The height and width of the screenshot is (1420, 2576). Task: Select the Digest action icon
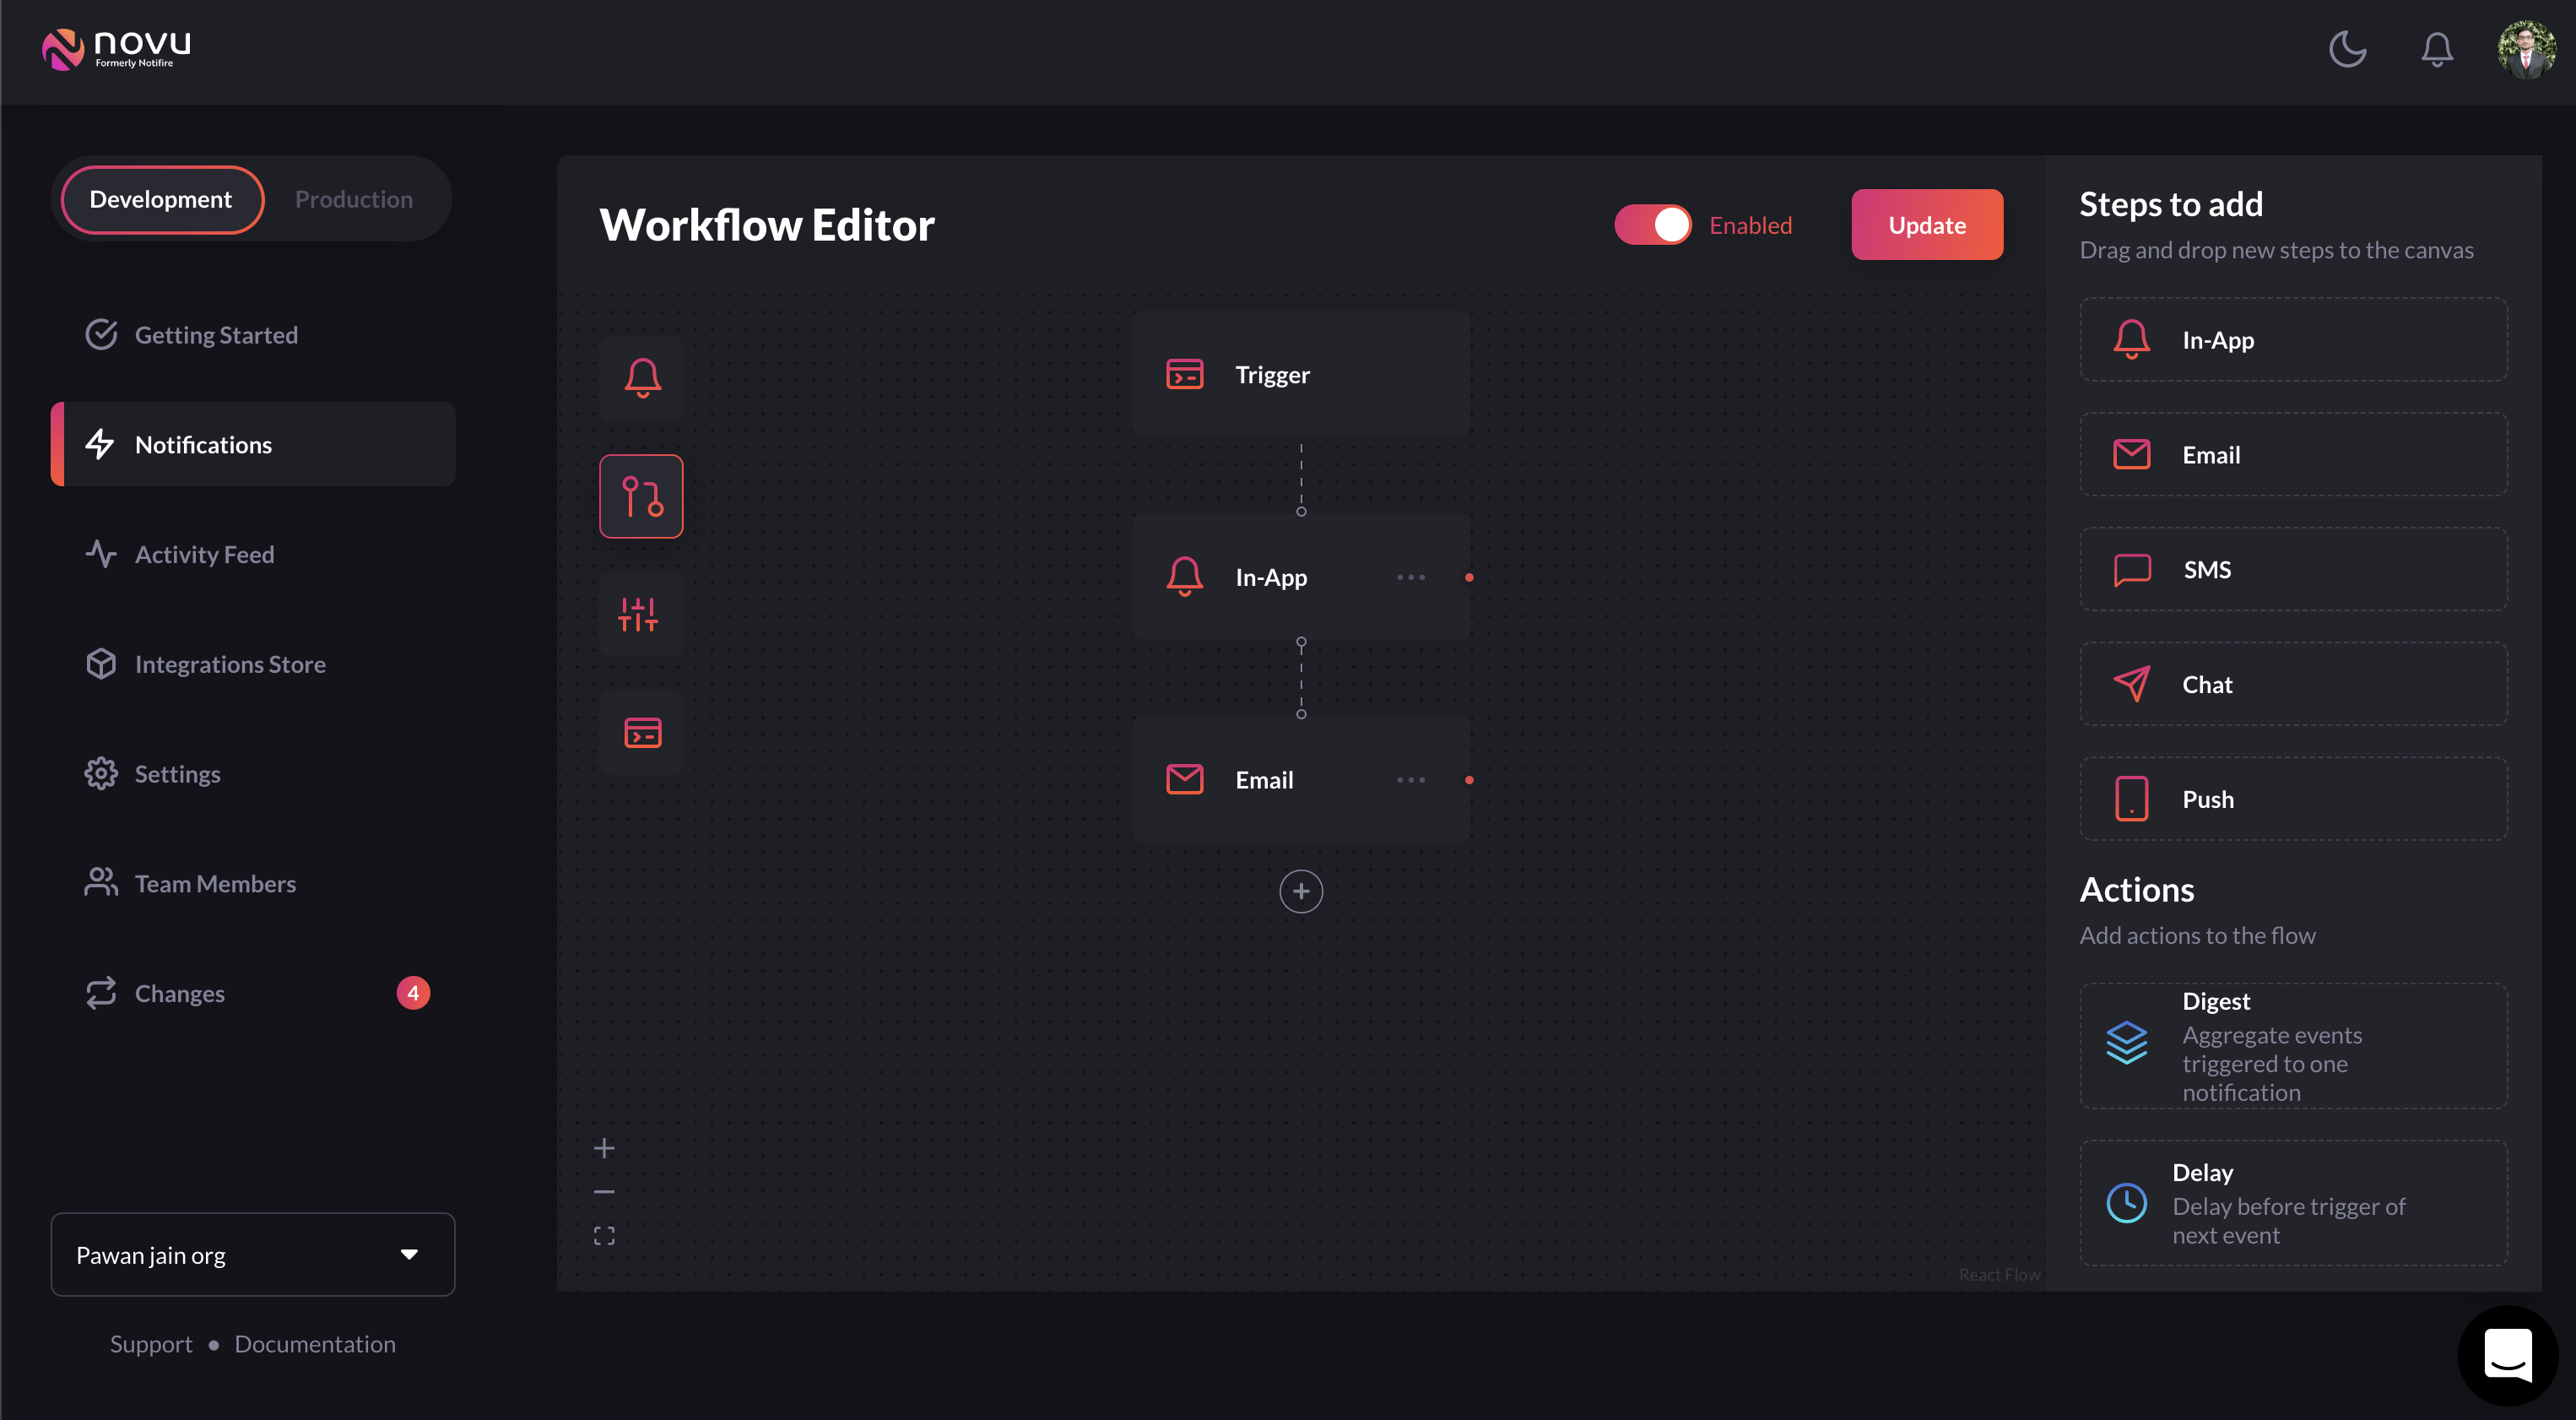(x=2127, y=1046)
